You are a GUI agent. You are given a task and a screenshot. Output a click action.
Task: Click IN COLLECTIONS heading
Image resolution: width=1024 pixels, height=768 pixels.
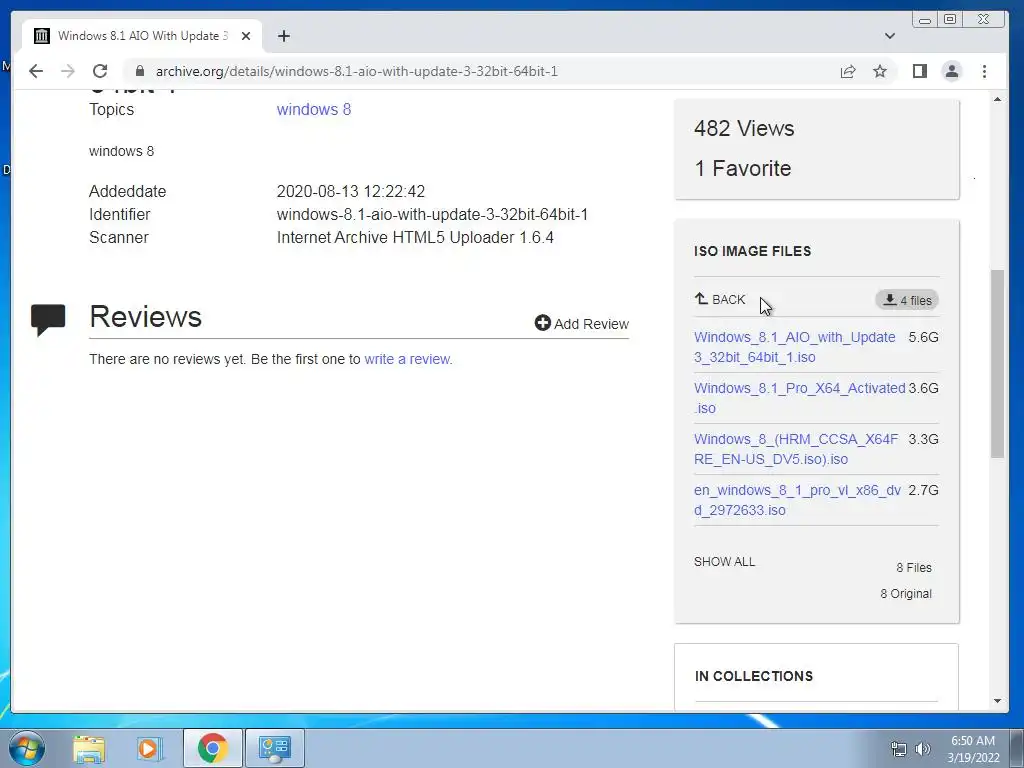click(754, 676)
